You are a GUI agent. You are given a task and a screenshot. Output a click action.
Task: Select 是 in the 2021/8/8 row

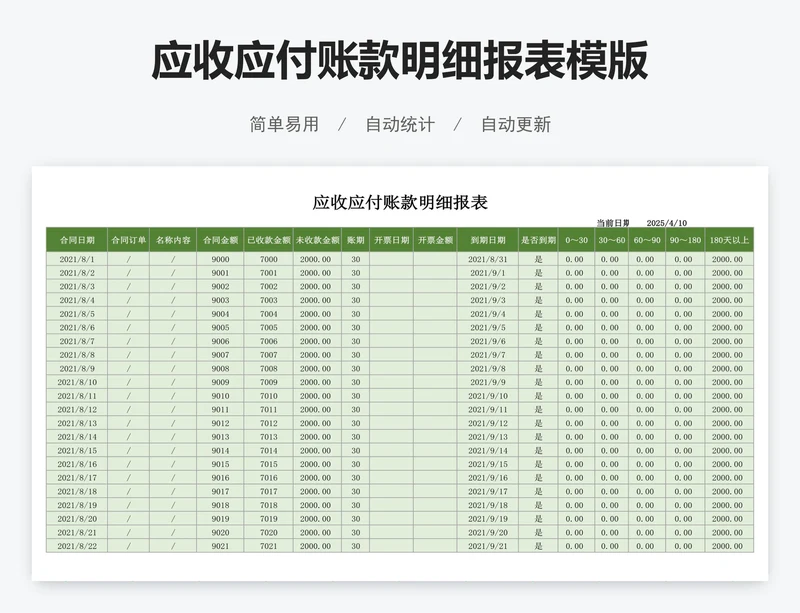[538, 355]
